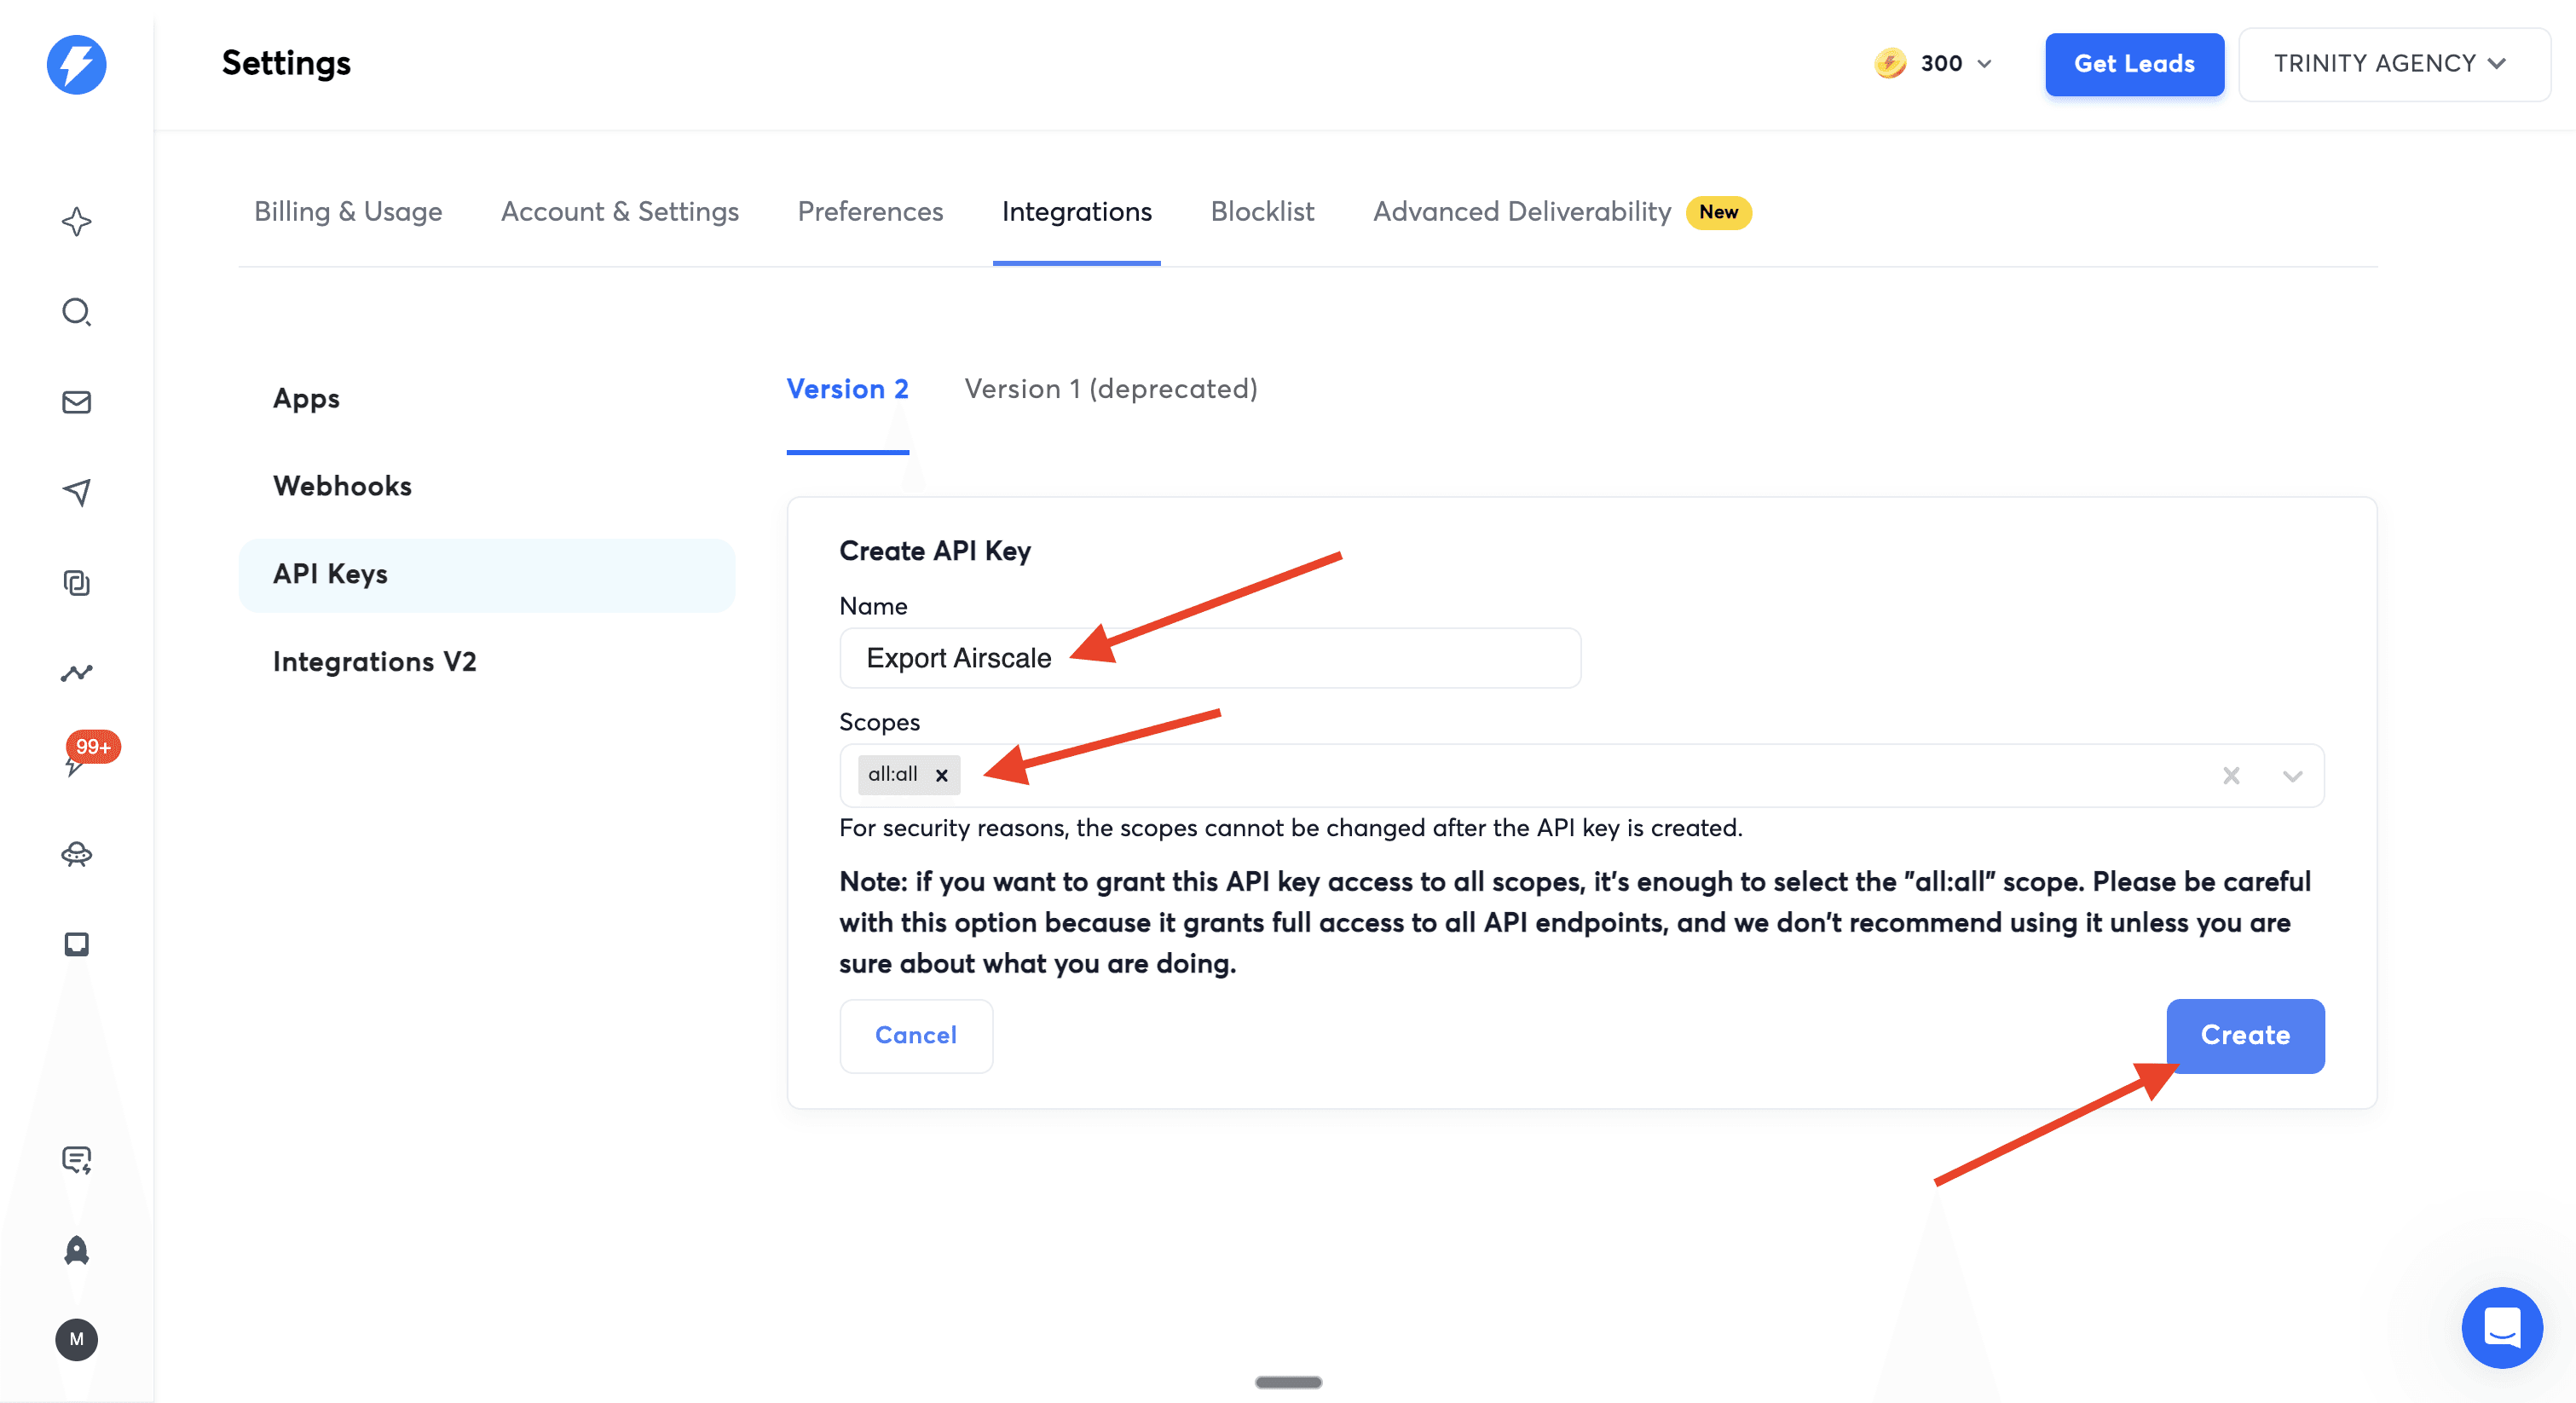Remove the all:all scope tag
Viewport: 2576px width, 1403px height.
941,775
